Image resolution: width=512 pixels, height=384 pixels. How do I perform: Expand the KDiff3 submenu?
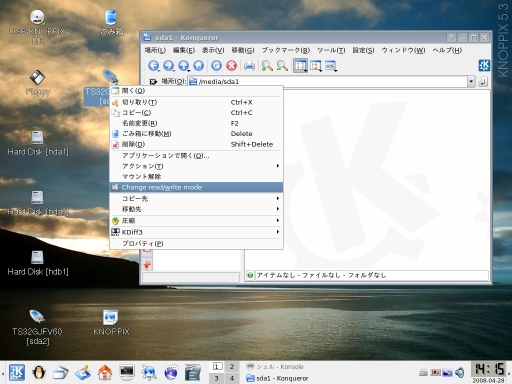point(196,232)
